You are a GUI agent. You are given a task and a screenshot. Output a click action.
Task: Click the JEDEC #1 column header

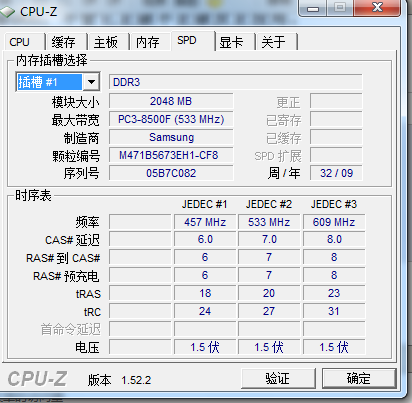click(205, 204)
